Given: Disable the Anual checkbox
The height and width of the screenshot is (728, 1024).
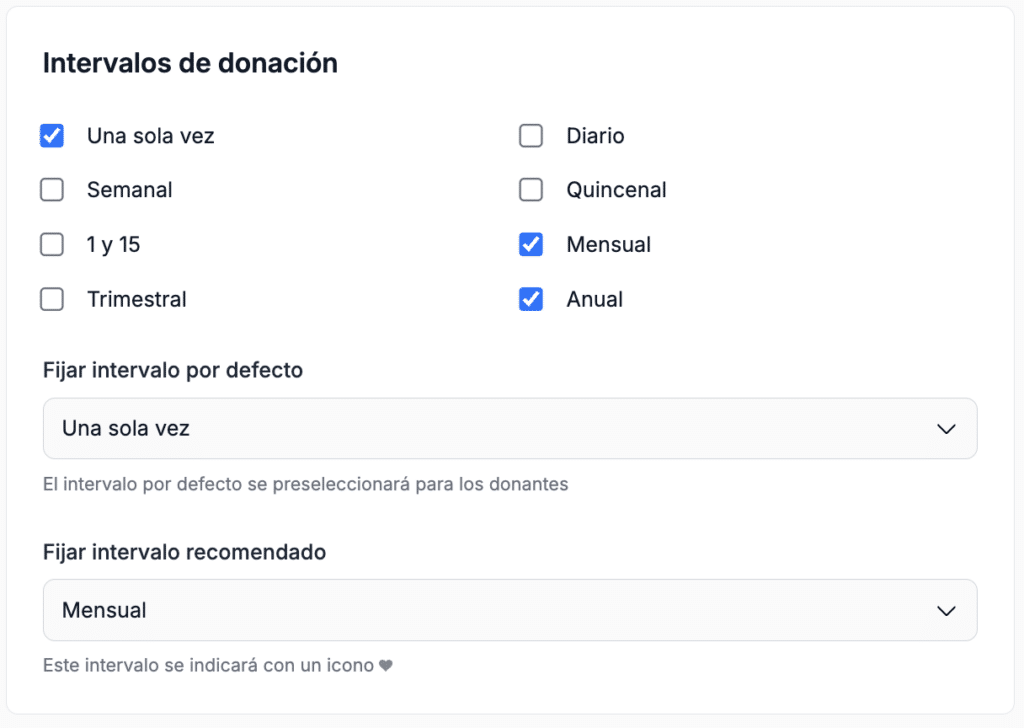Looking at the screenshot, I should pos(531,300).
